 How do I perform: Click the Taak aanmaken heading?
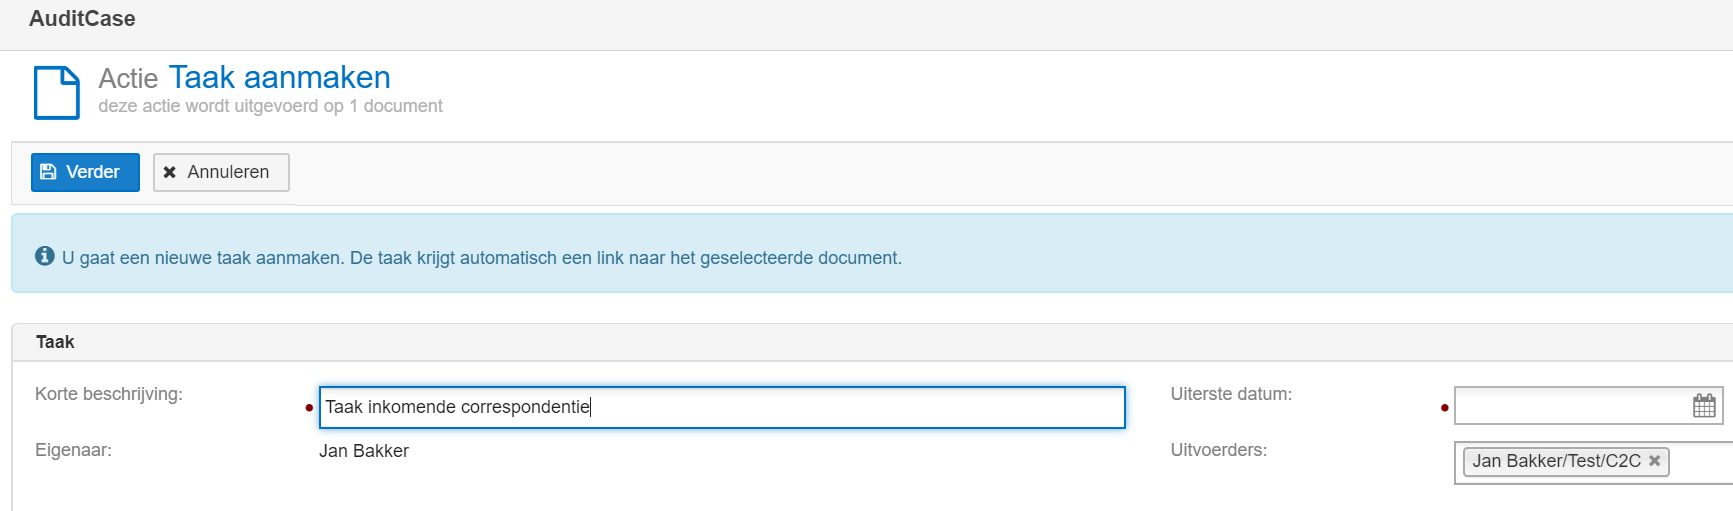280,77
